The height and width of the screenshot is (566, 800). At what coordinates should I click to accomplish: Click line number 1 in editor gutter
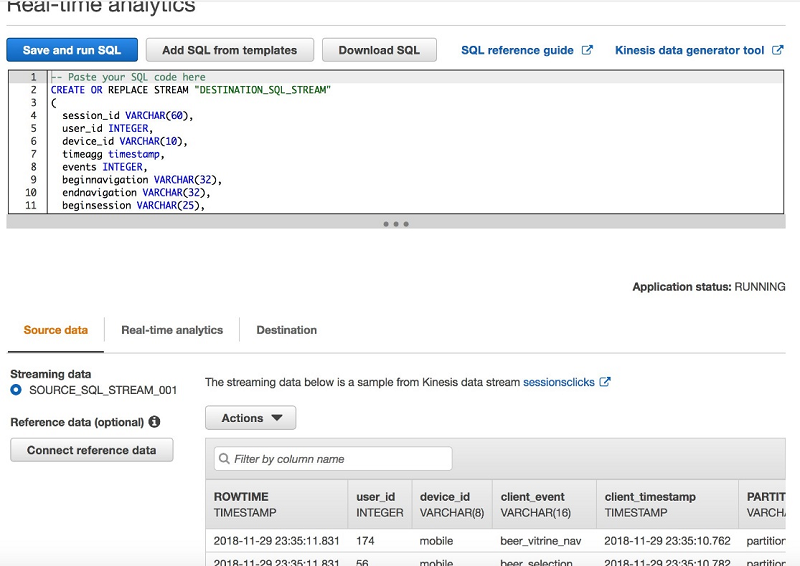33,77
